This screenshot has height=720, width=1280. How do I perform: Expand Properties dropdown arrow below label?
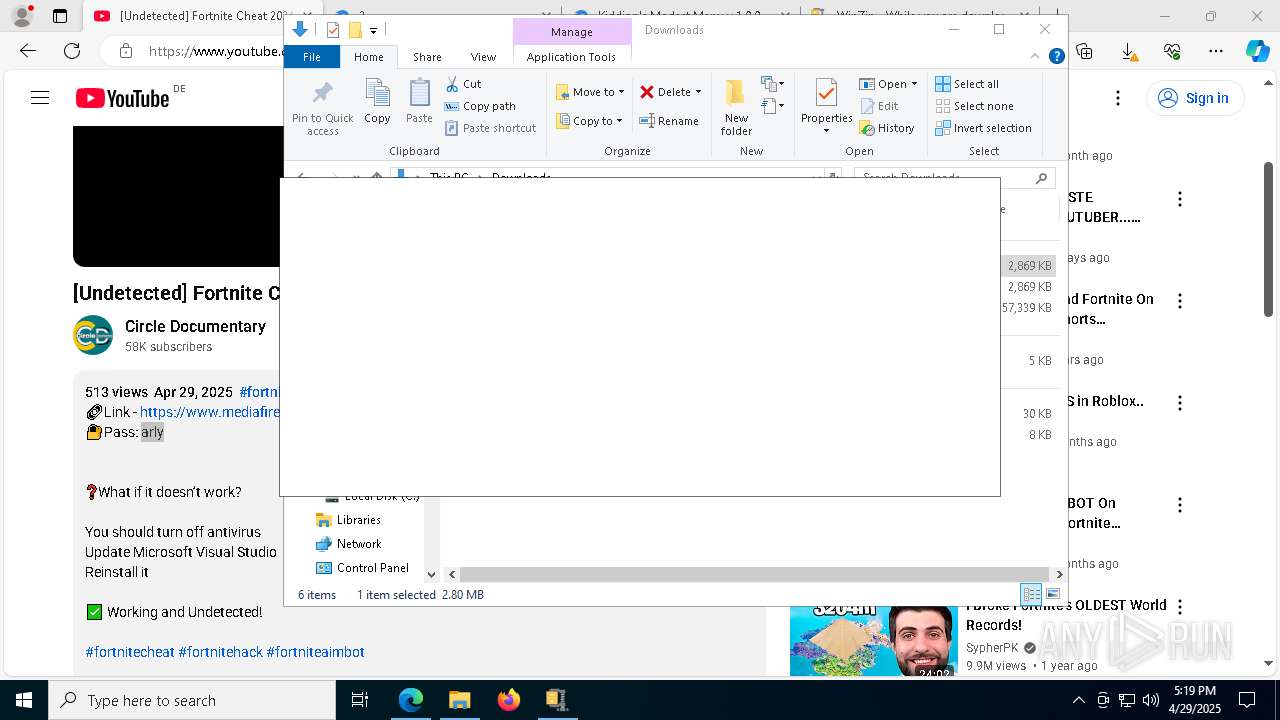826,131
